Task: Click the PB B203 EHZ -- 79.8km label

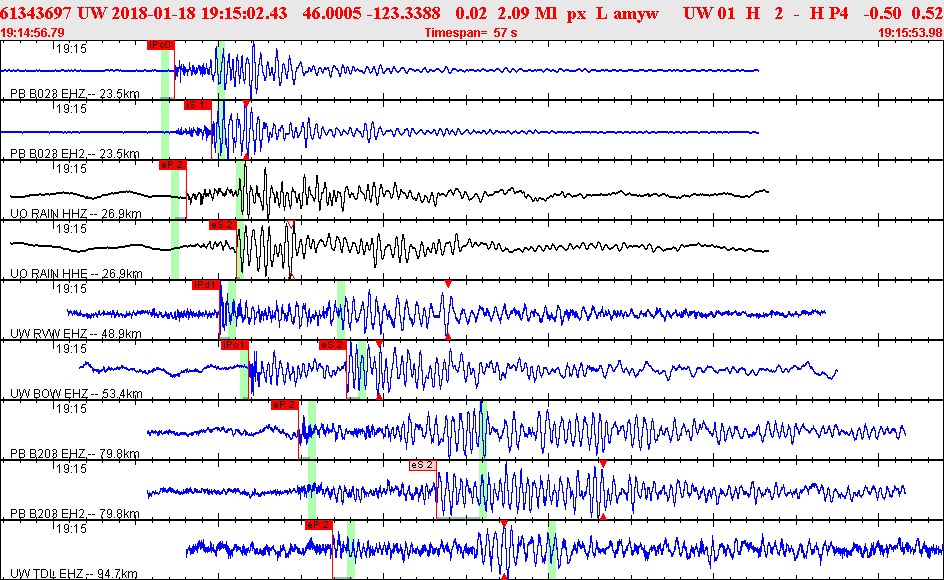Action: [75, 454]
